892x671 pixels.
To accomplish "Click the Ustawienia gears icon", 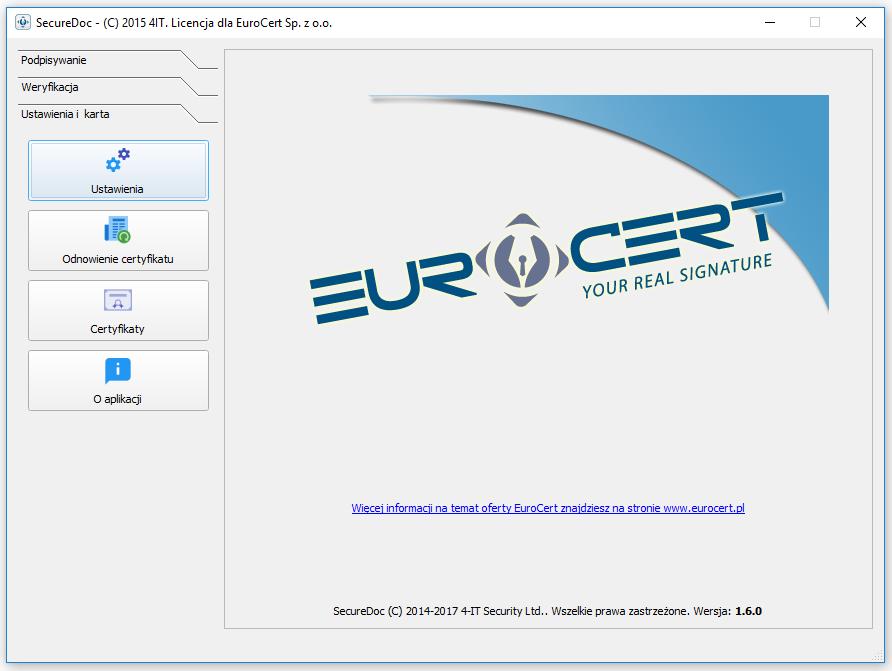I will tap(118, 160).
